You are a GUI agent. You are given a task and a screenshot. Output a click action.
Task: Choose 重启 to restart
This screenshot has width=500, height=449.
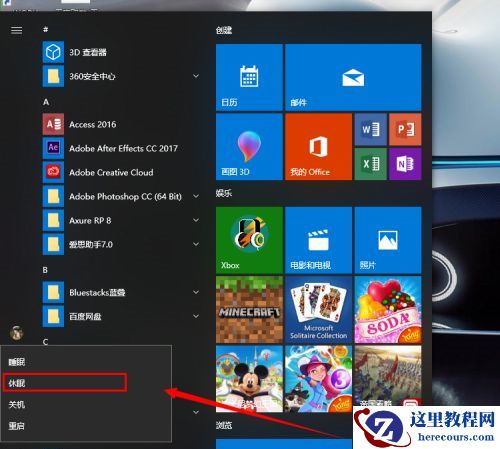[86, 426]
